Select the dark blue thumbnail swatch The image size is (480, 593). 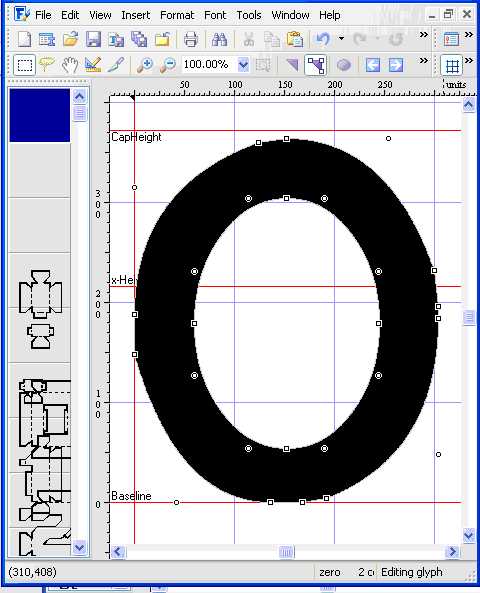(x=40, y=115)
